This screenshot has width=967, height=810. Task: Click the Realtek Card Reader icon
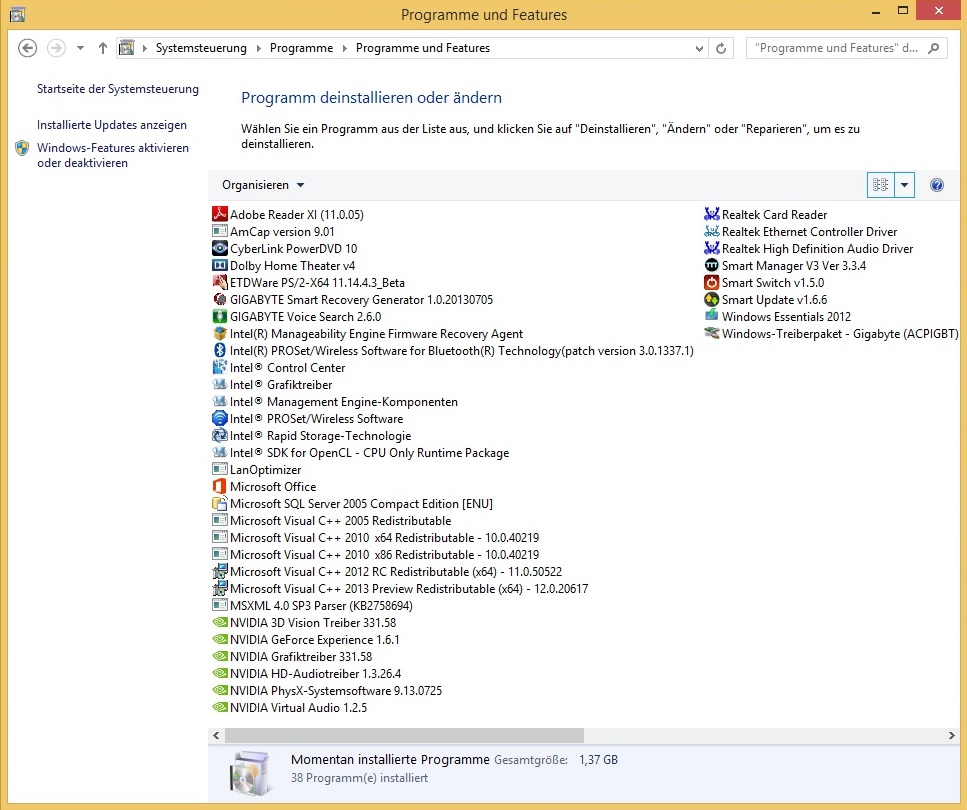(x=712, y=214)
